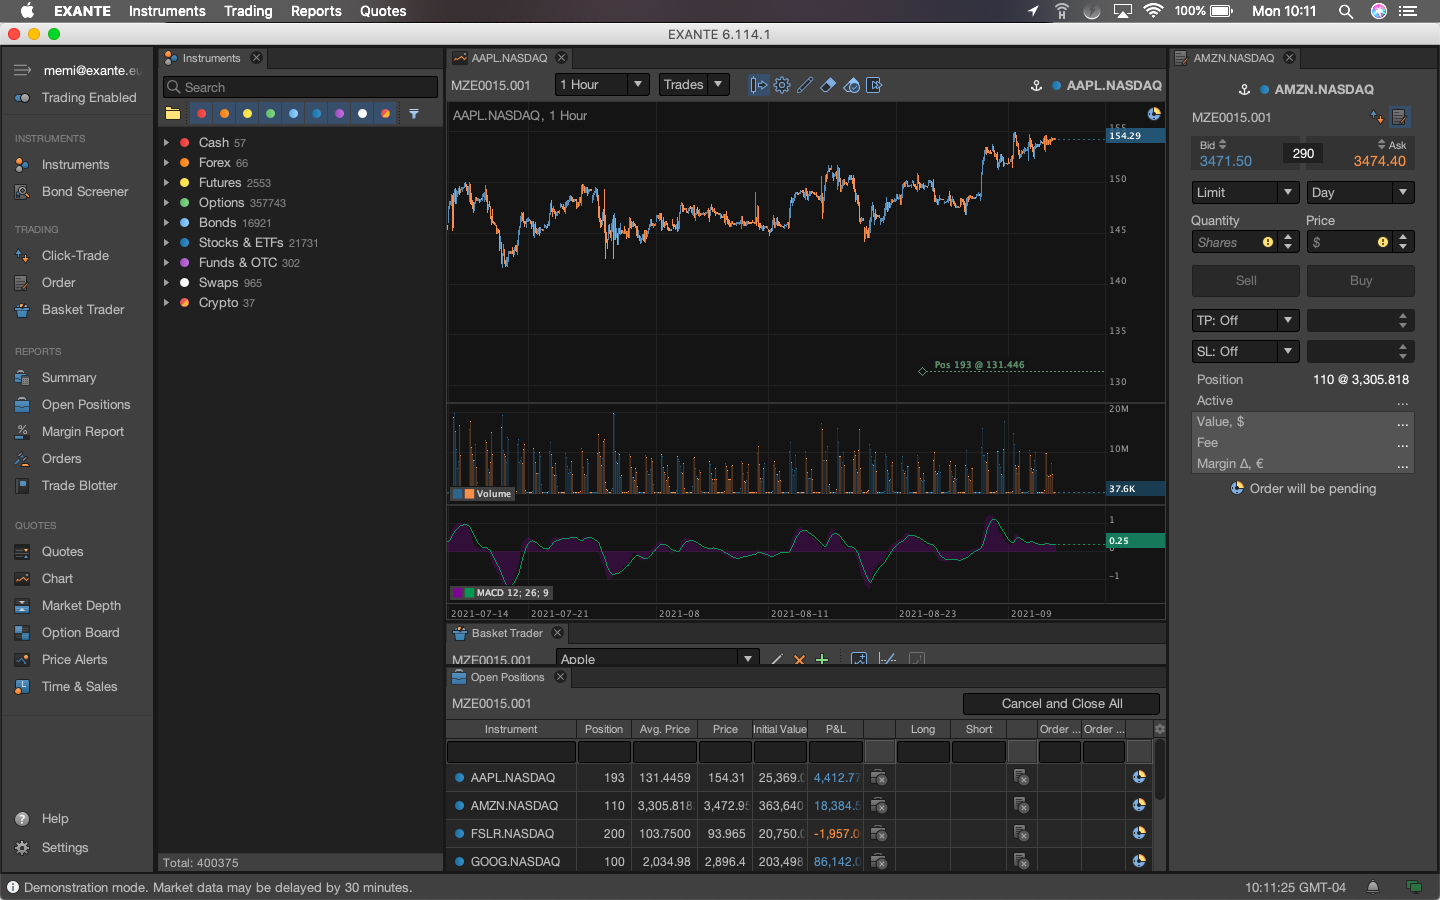
Task: Toggle the chart order panel icon
Action: pos(758,85)
